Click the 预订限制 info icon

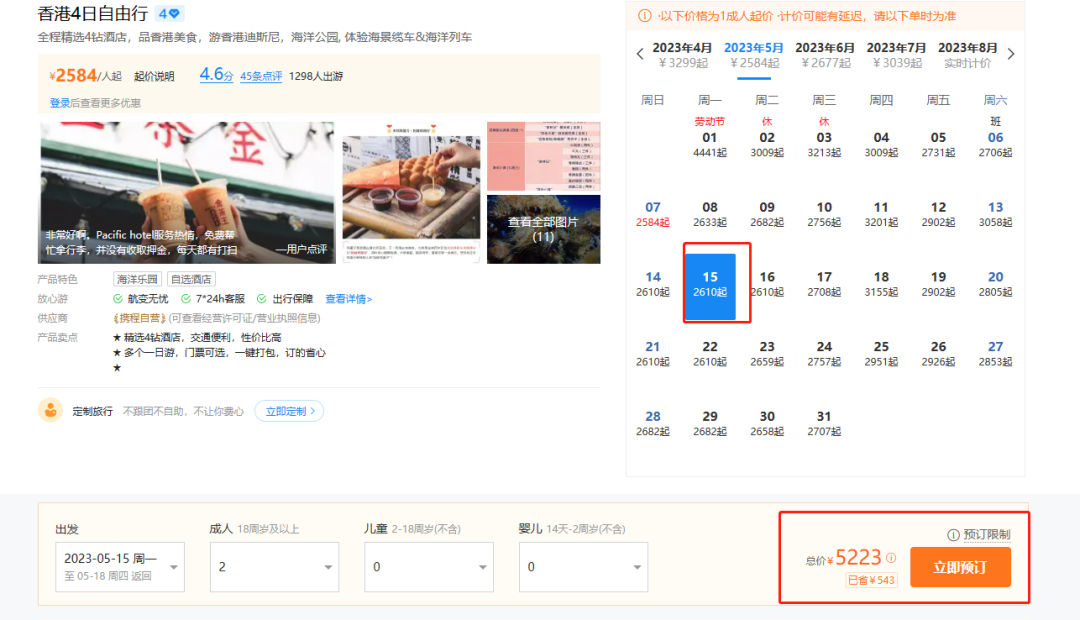953,535
